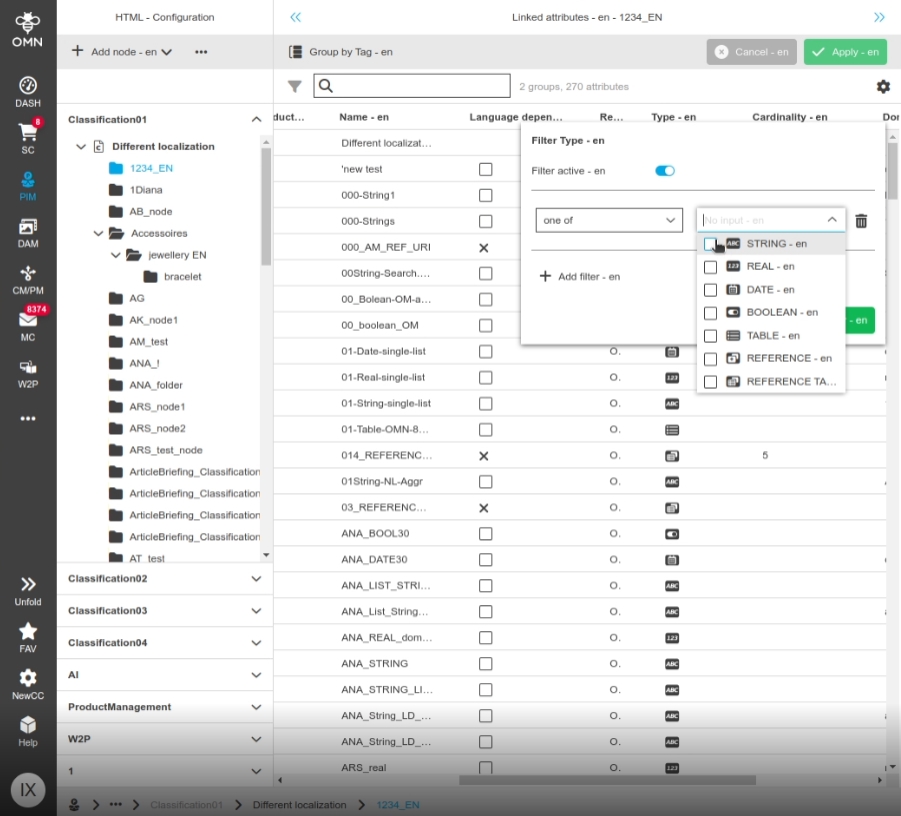
Task: Open Add node dropdown arrow
Action: coord(167,52)
